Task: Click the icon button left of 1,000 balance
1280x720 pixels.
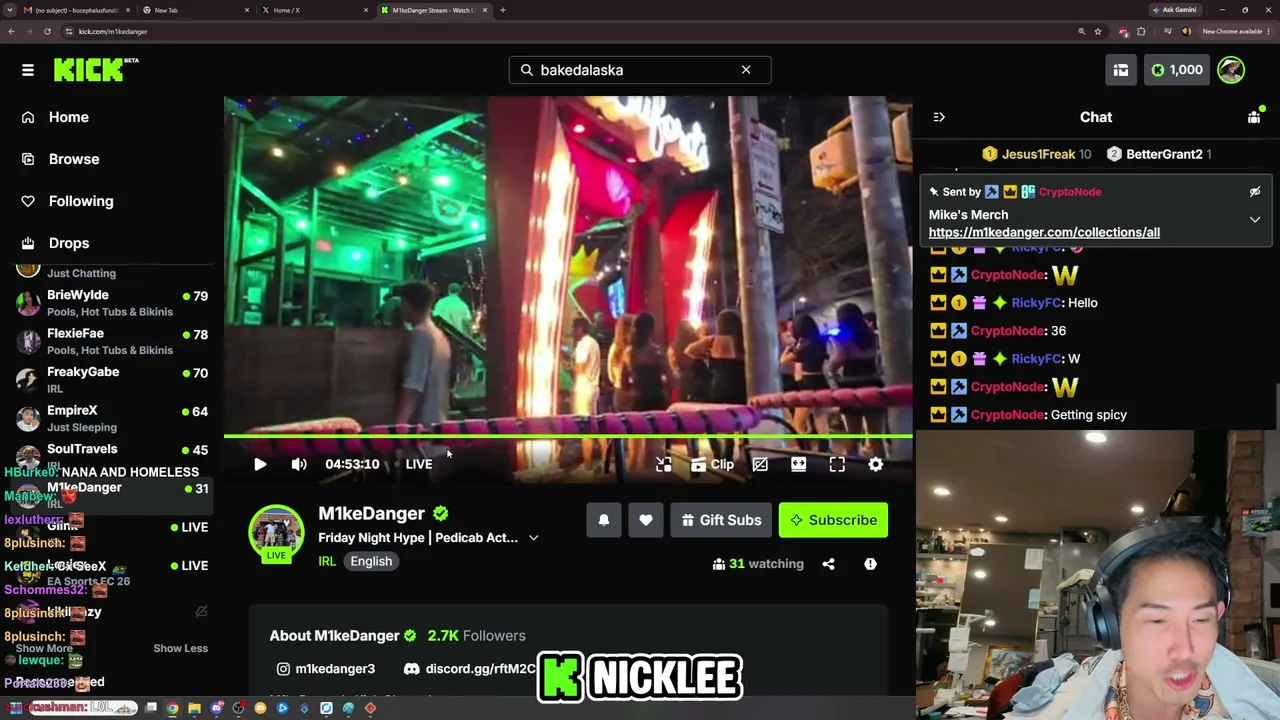Action: pos(1121,70)
